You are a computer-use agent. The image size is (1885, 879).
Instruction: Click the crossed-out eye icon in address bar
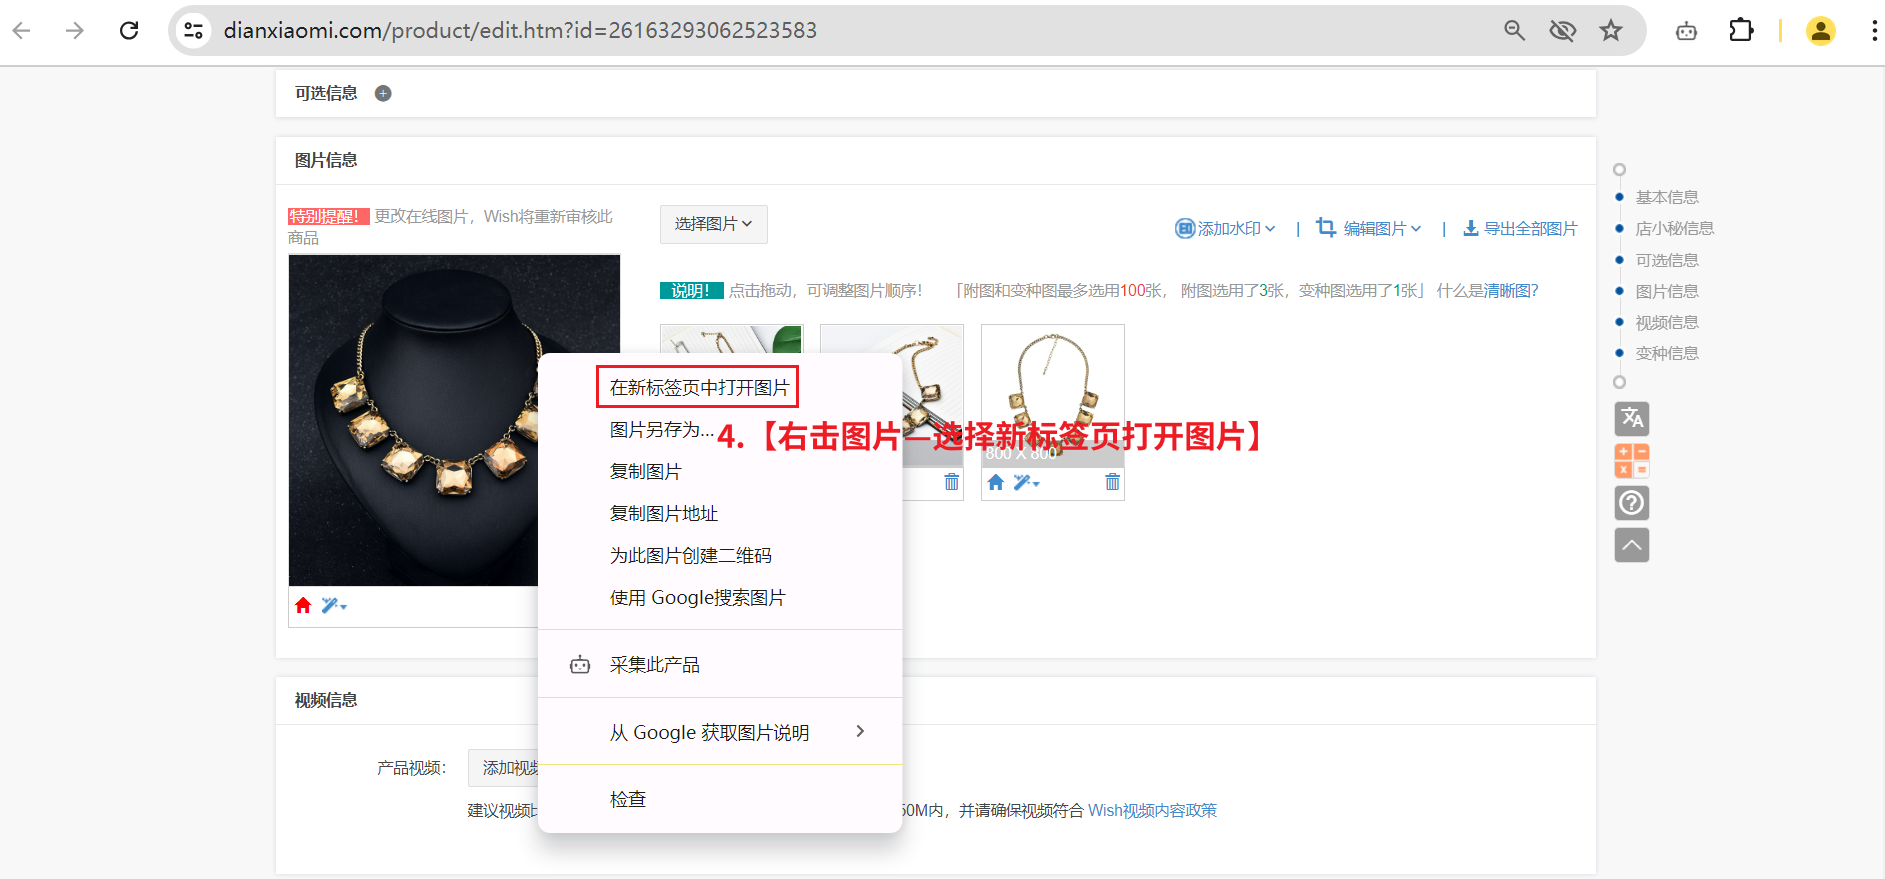click(x=1562, y=31)
